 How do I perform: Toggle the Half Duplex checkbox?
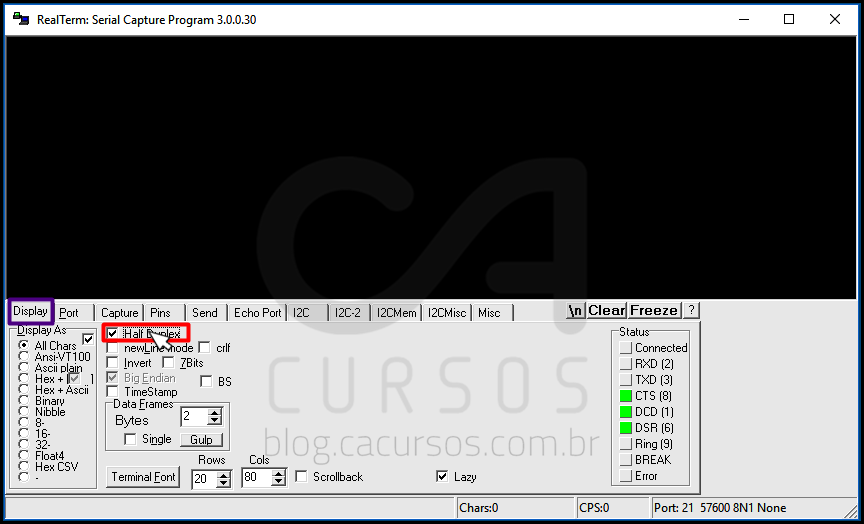(x=112, y=333)
